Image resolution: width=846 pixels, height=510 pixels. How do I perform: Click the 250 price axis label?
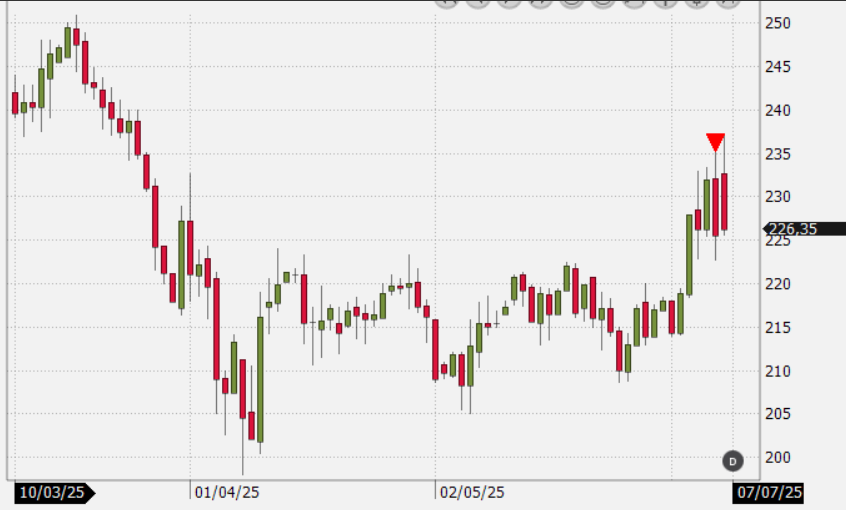point(777,23)
